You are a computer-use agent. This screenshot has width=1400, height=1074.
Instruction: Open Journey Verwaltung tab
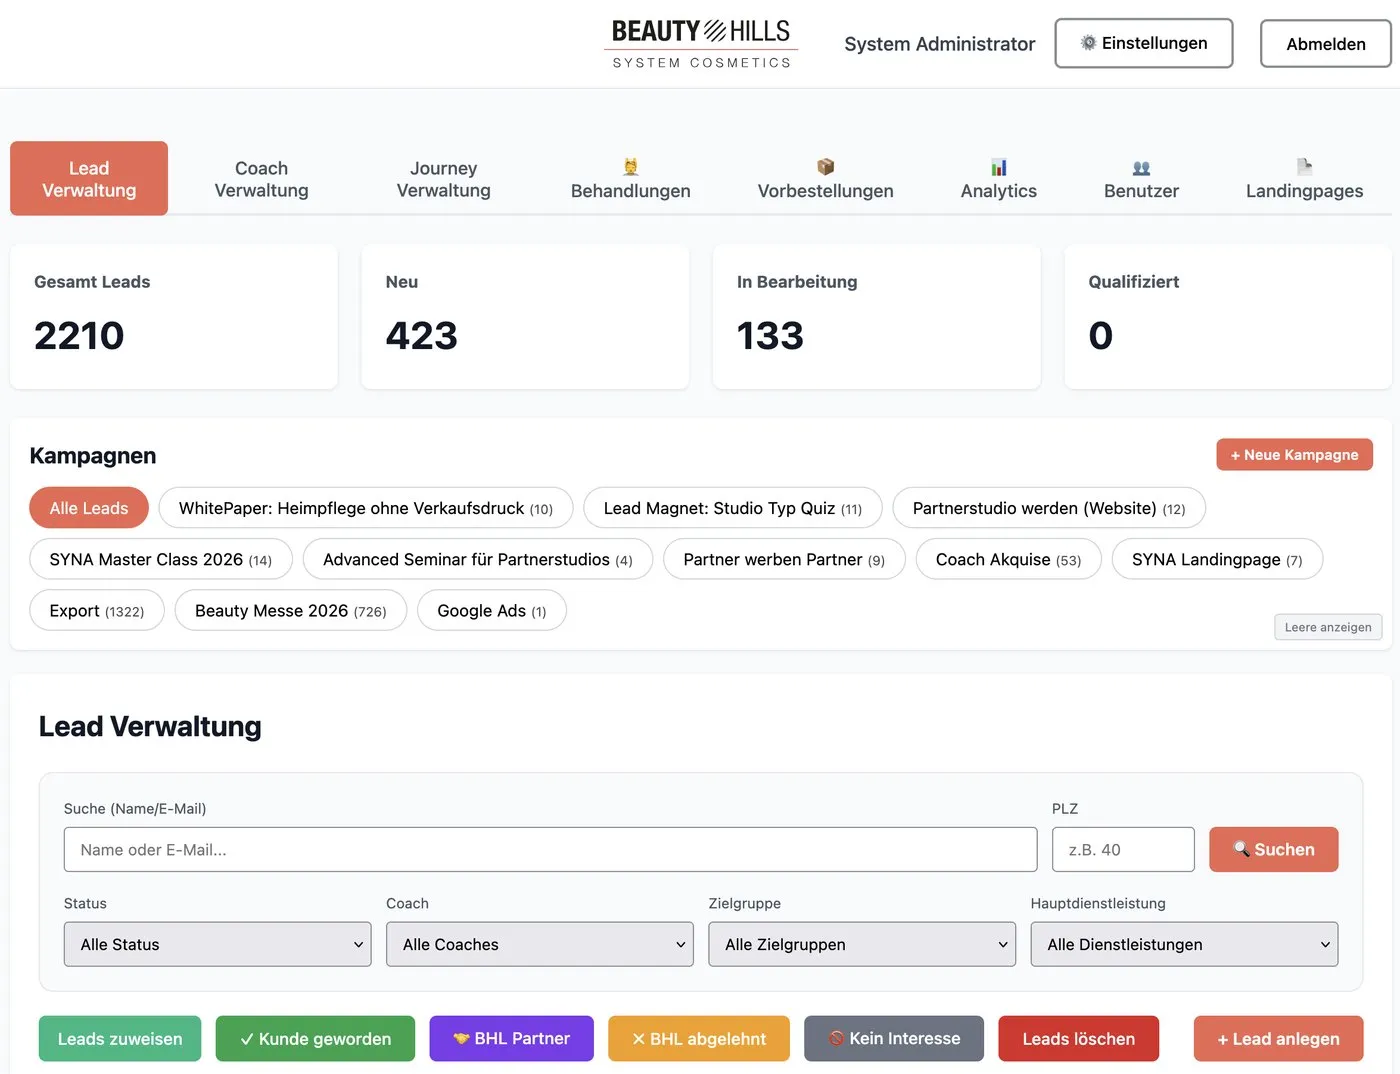coord(443,179)
